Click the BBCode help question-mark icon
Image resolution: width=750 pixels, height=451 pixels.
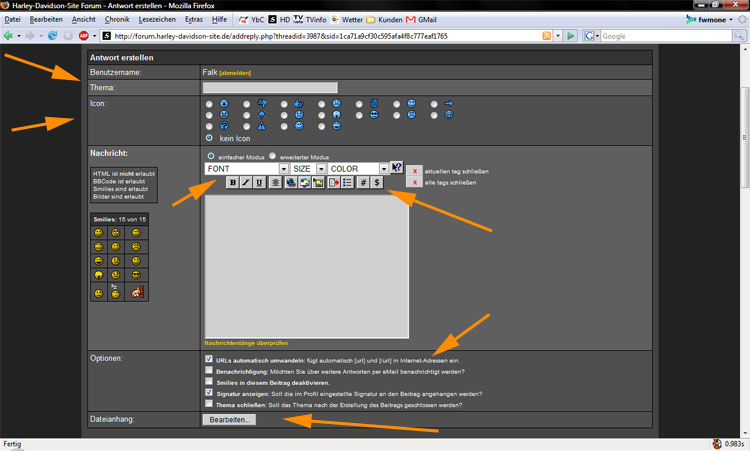[397, 168]
